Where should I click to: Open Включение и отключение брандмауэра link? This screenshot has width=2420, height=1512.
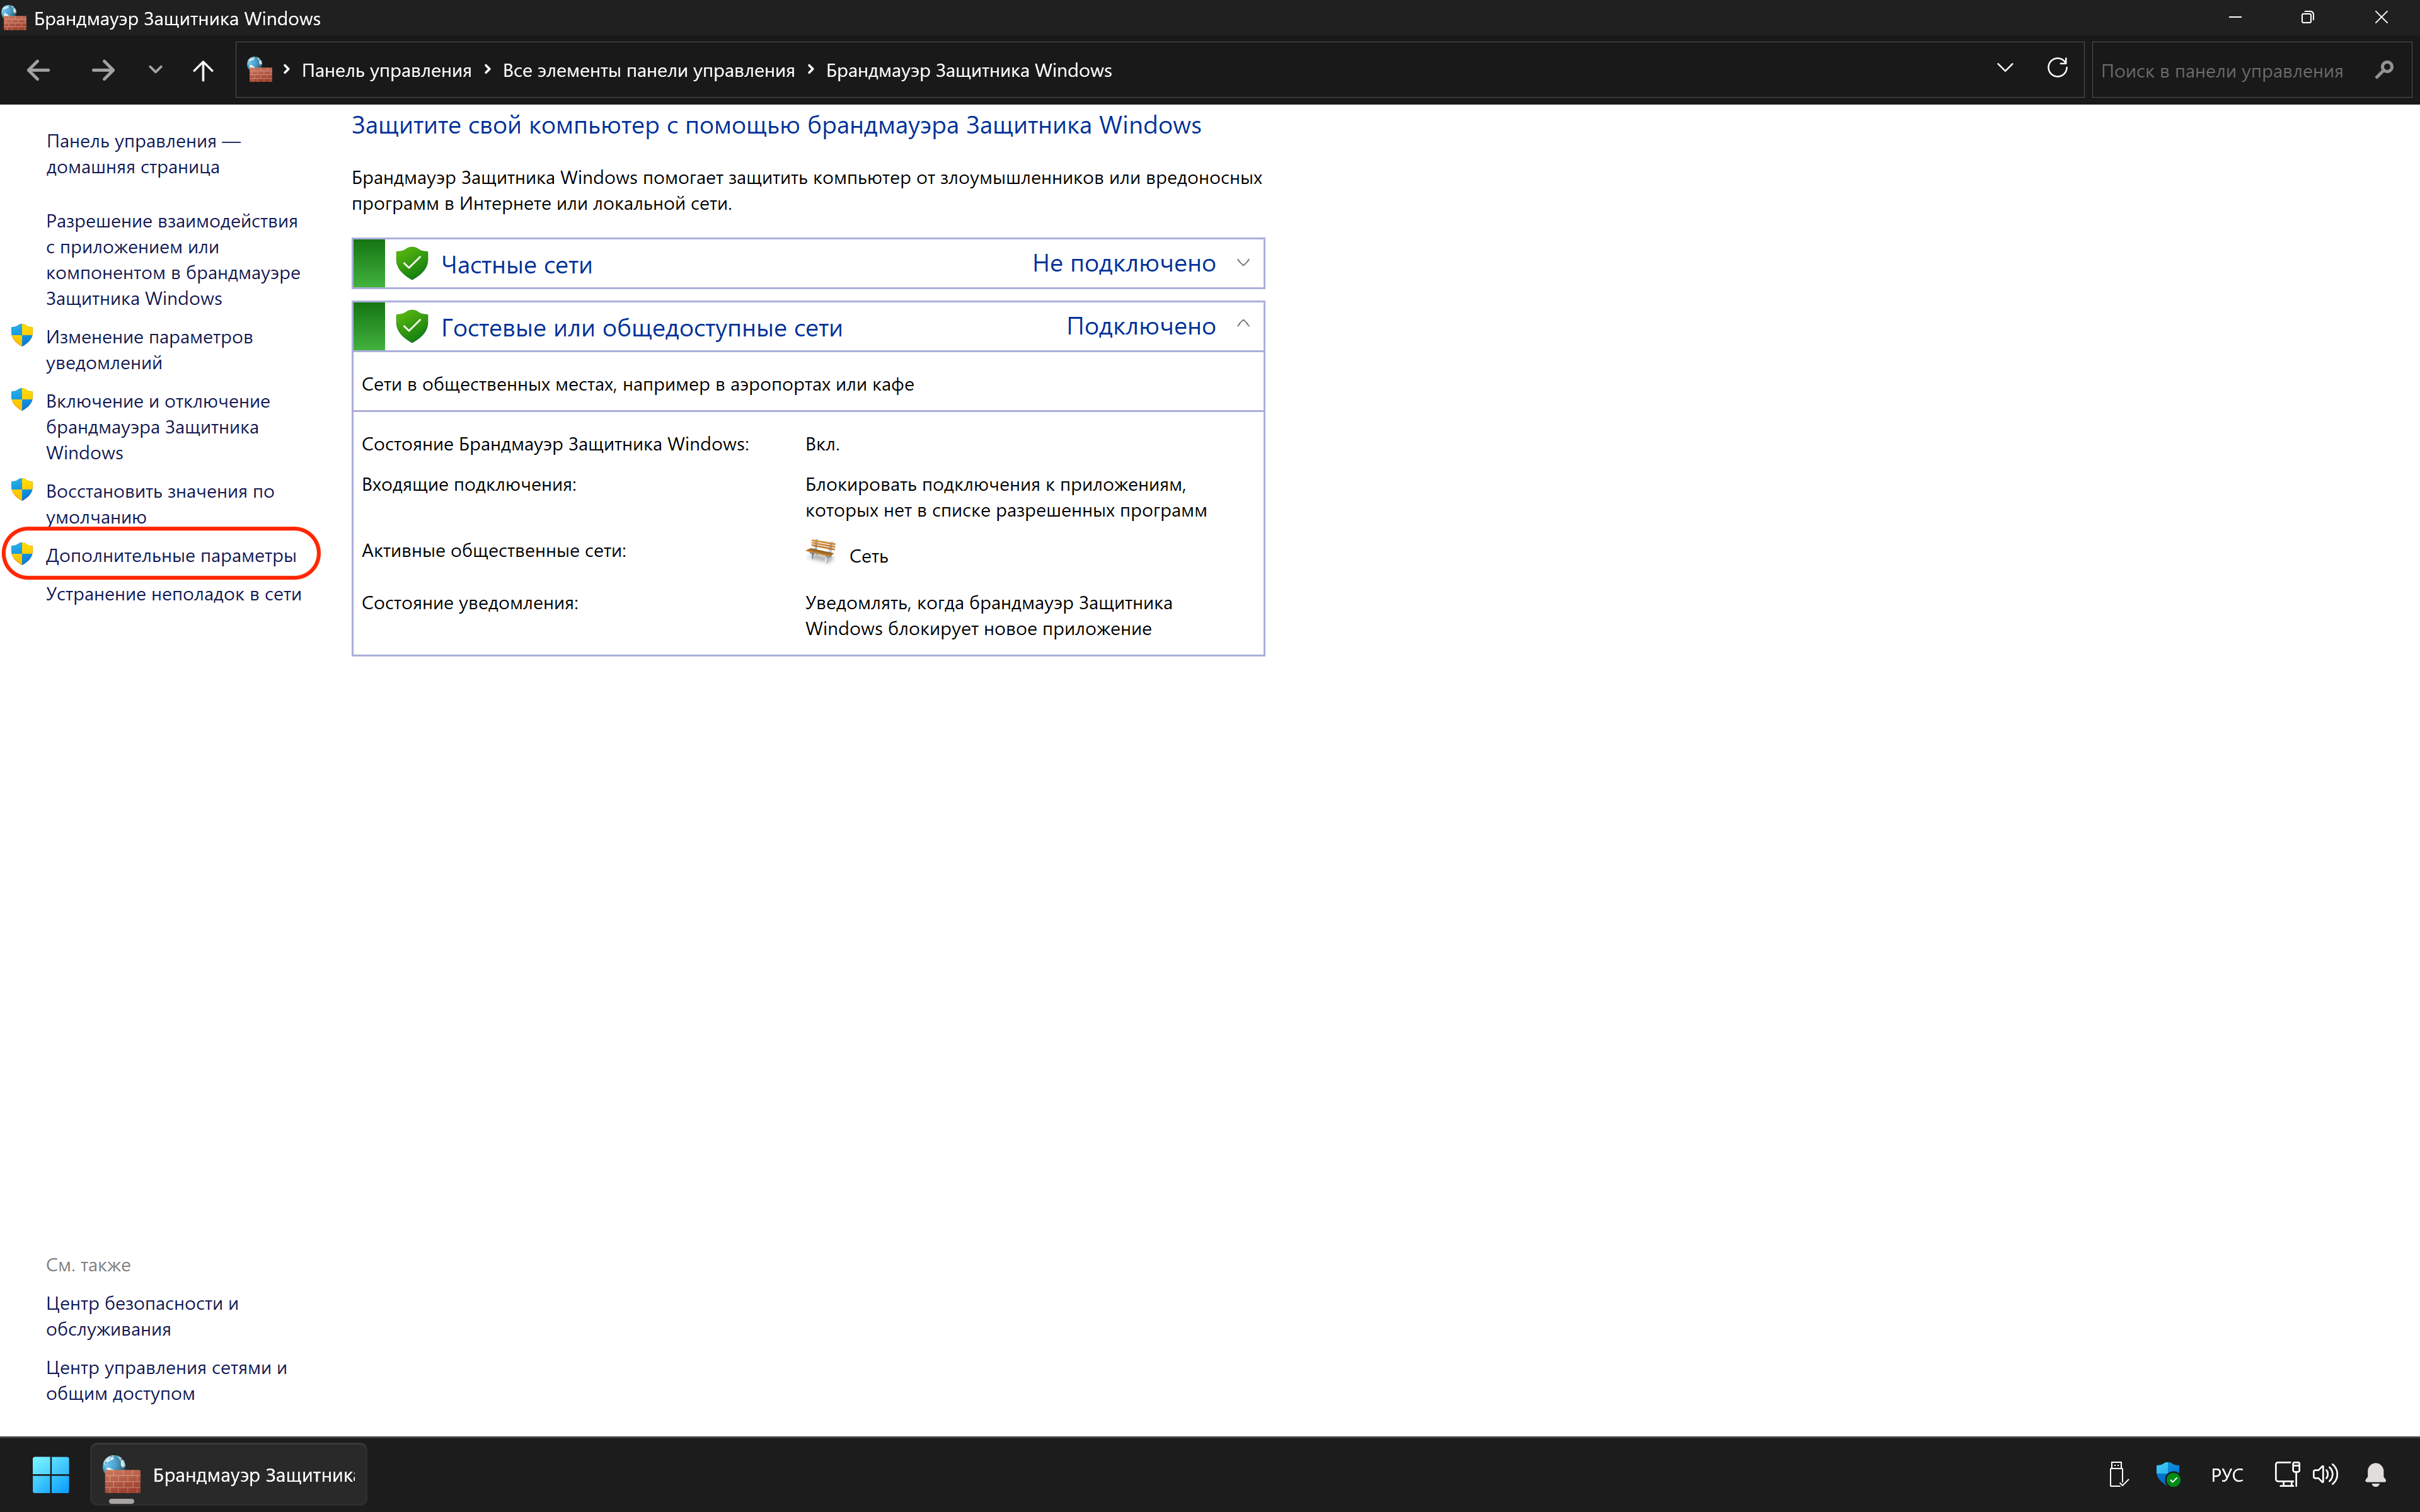[157, 427]
